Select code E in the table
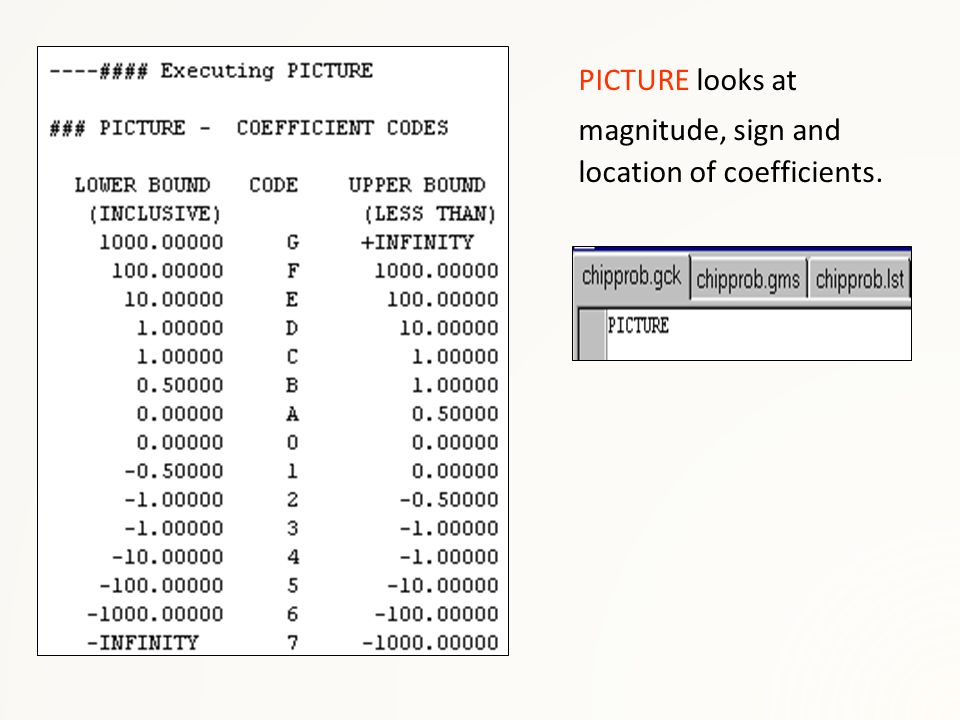Image resolution: width=960 pixels, height=720 pixels. point(293,299)
